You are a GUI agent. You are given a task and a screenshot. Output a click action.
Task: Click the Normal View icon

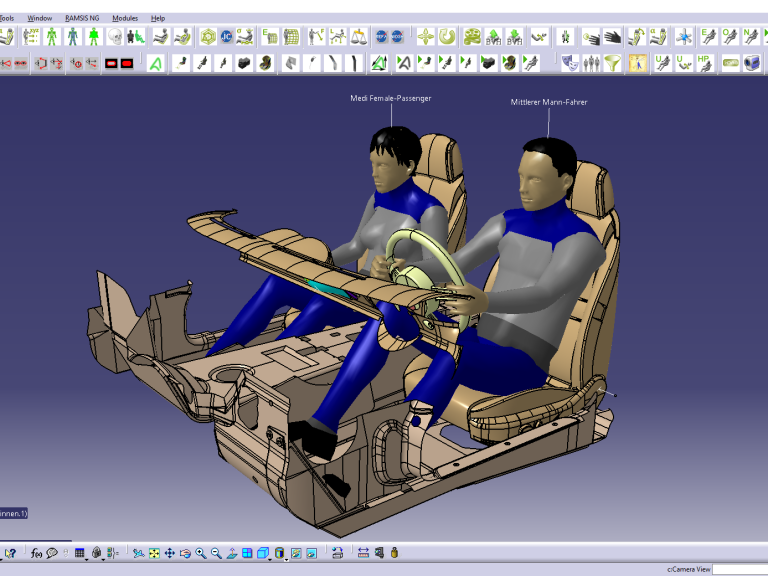tap(232, 553)
